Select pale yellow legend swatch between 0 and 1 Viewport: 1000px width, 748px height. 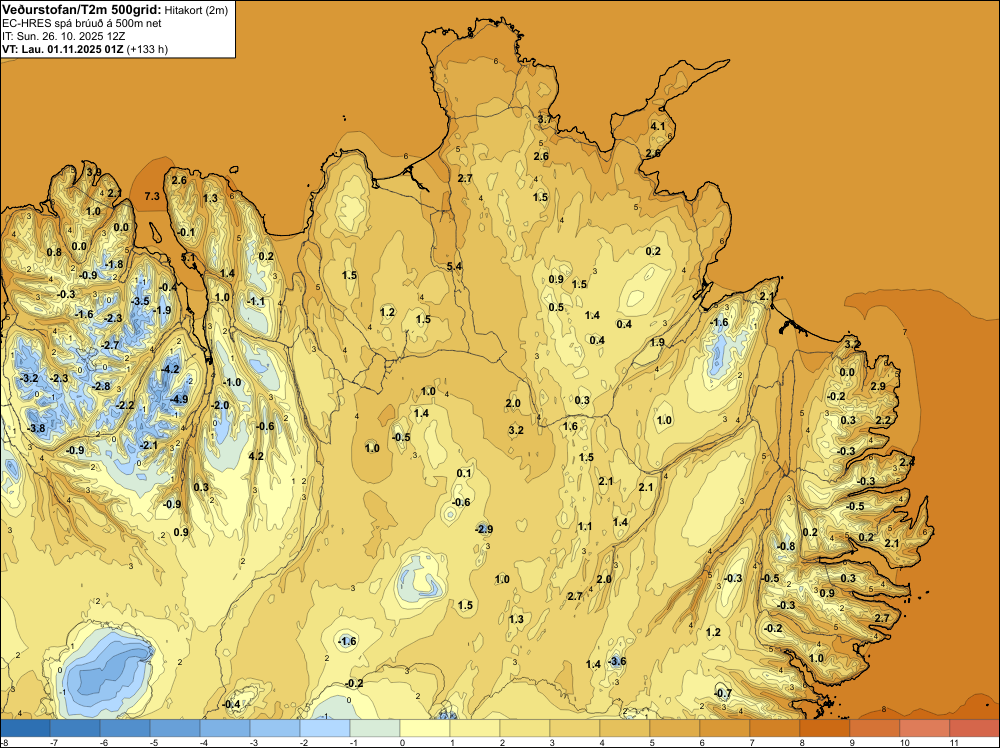tap(425, 728)
